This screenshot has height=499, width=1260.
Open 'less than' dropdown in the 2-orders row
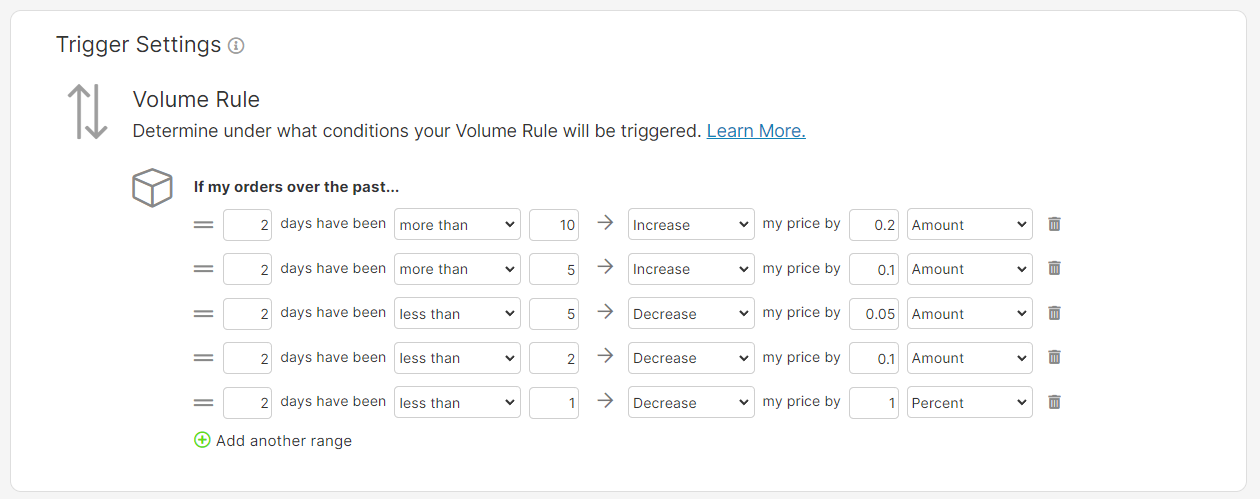click(x=458, y=358)
